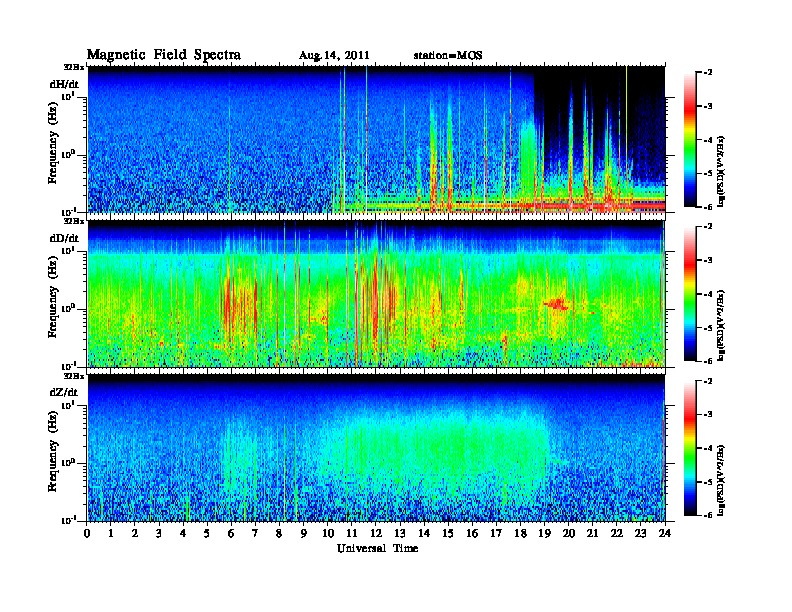Click the "12" hour tick label
This screenshot has height=612, width=792.
(376, 534)
